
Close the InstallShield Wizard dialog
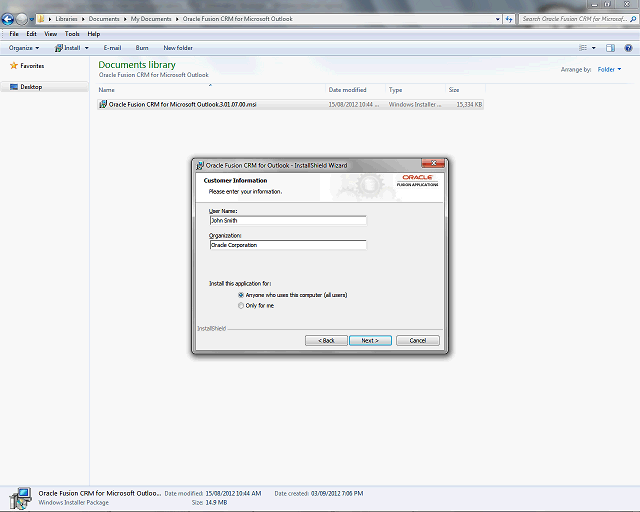(433, 163)
